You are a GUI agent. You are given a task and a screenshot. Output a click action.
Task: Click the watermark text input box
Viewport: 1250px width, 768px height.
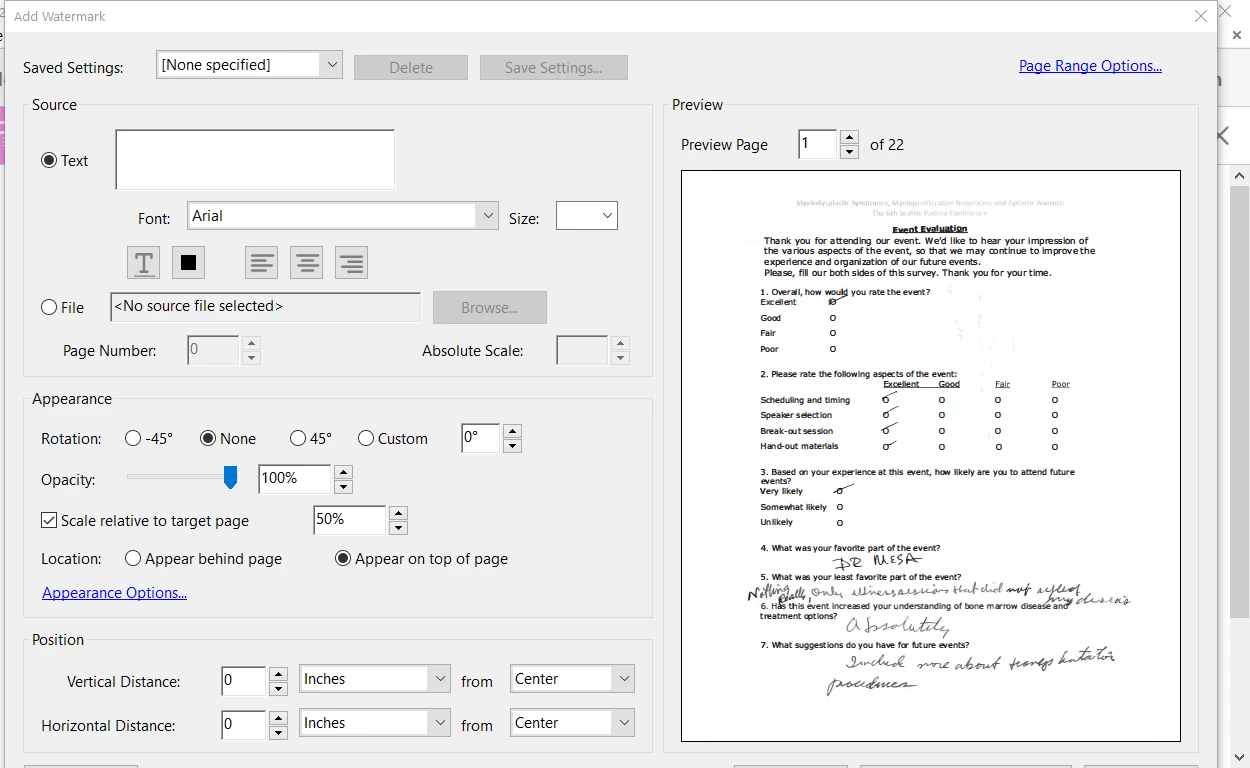pos(255,160)
